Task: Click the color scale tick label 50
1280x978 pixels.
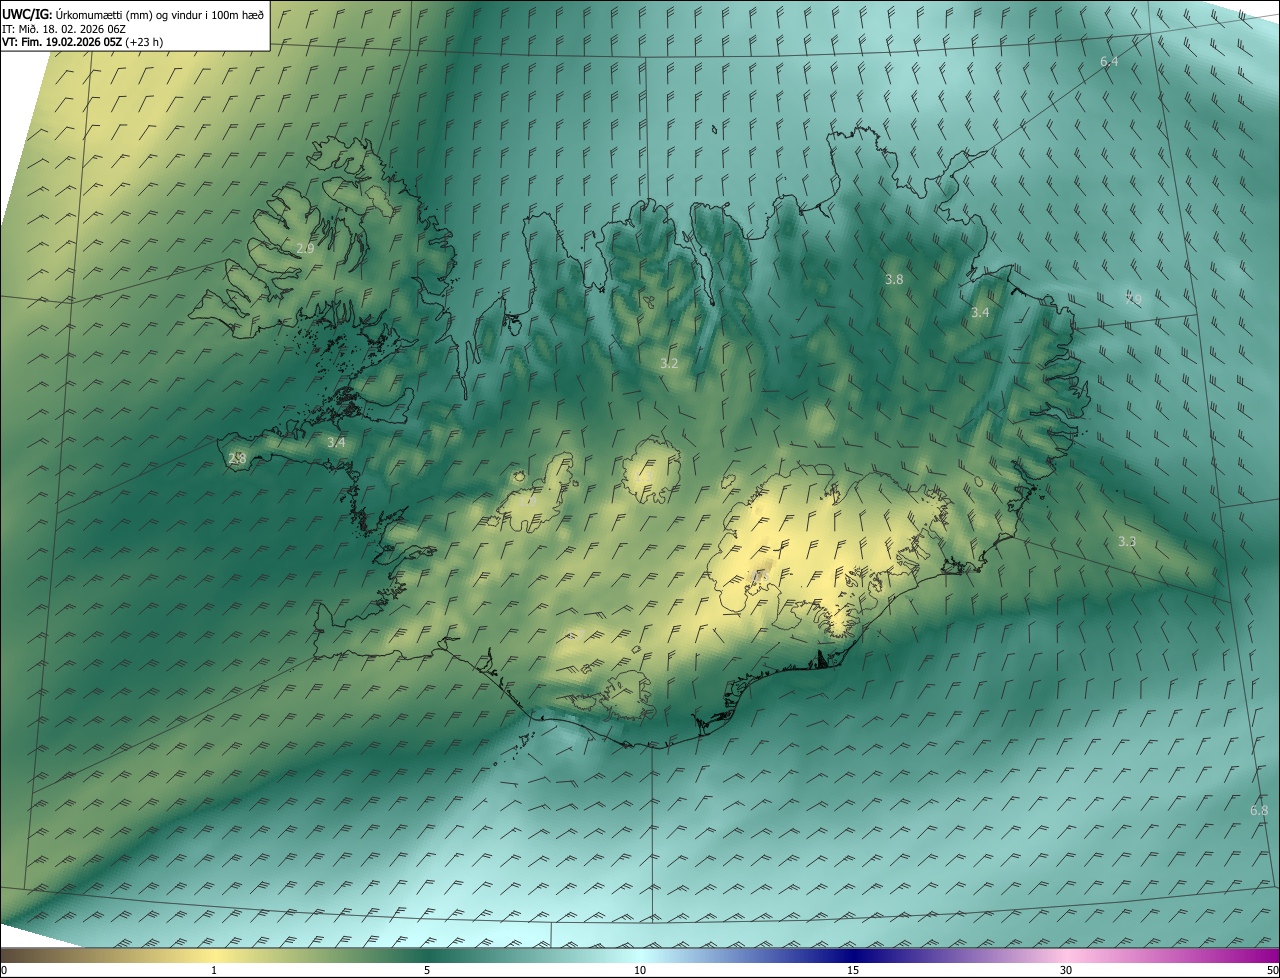Action: pos(1272,971)
